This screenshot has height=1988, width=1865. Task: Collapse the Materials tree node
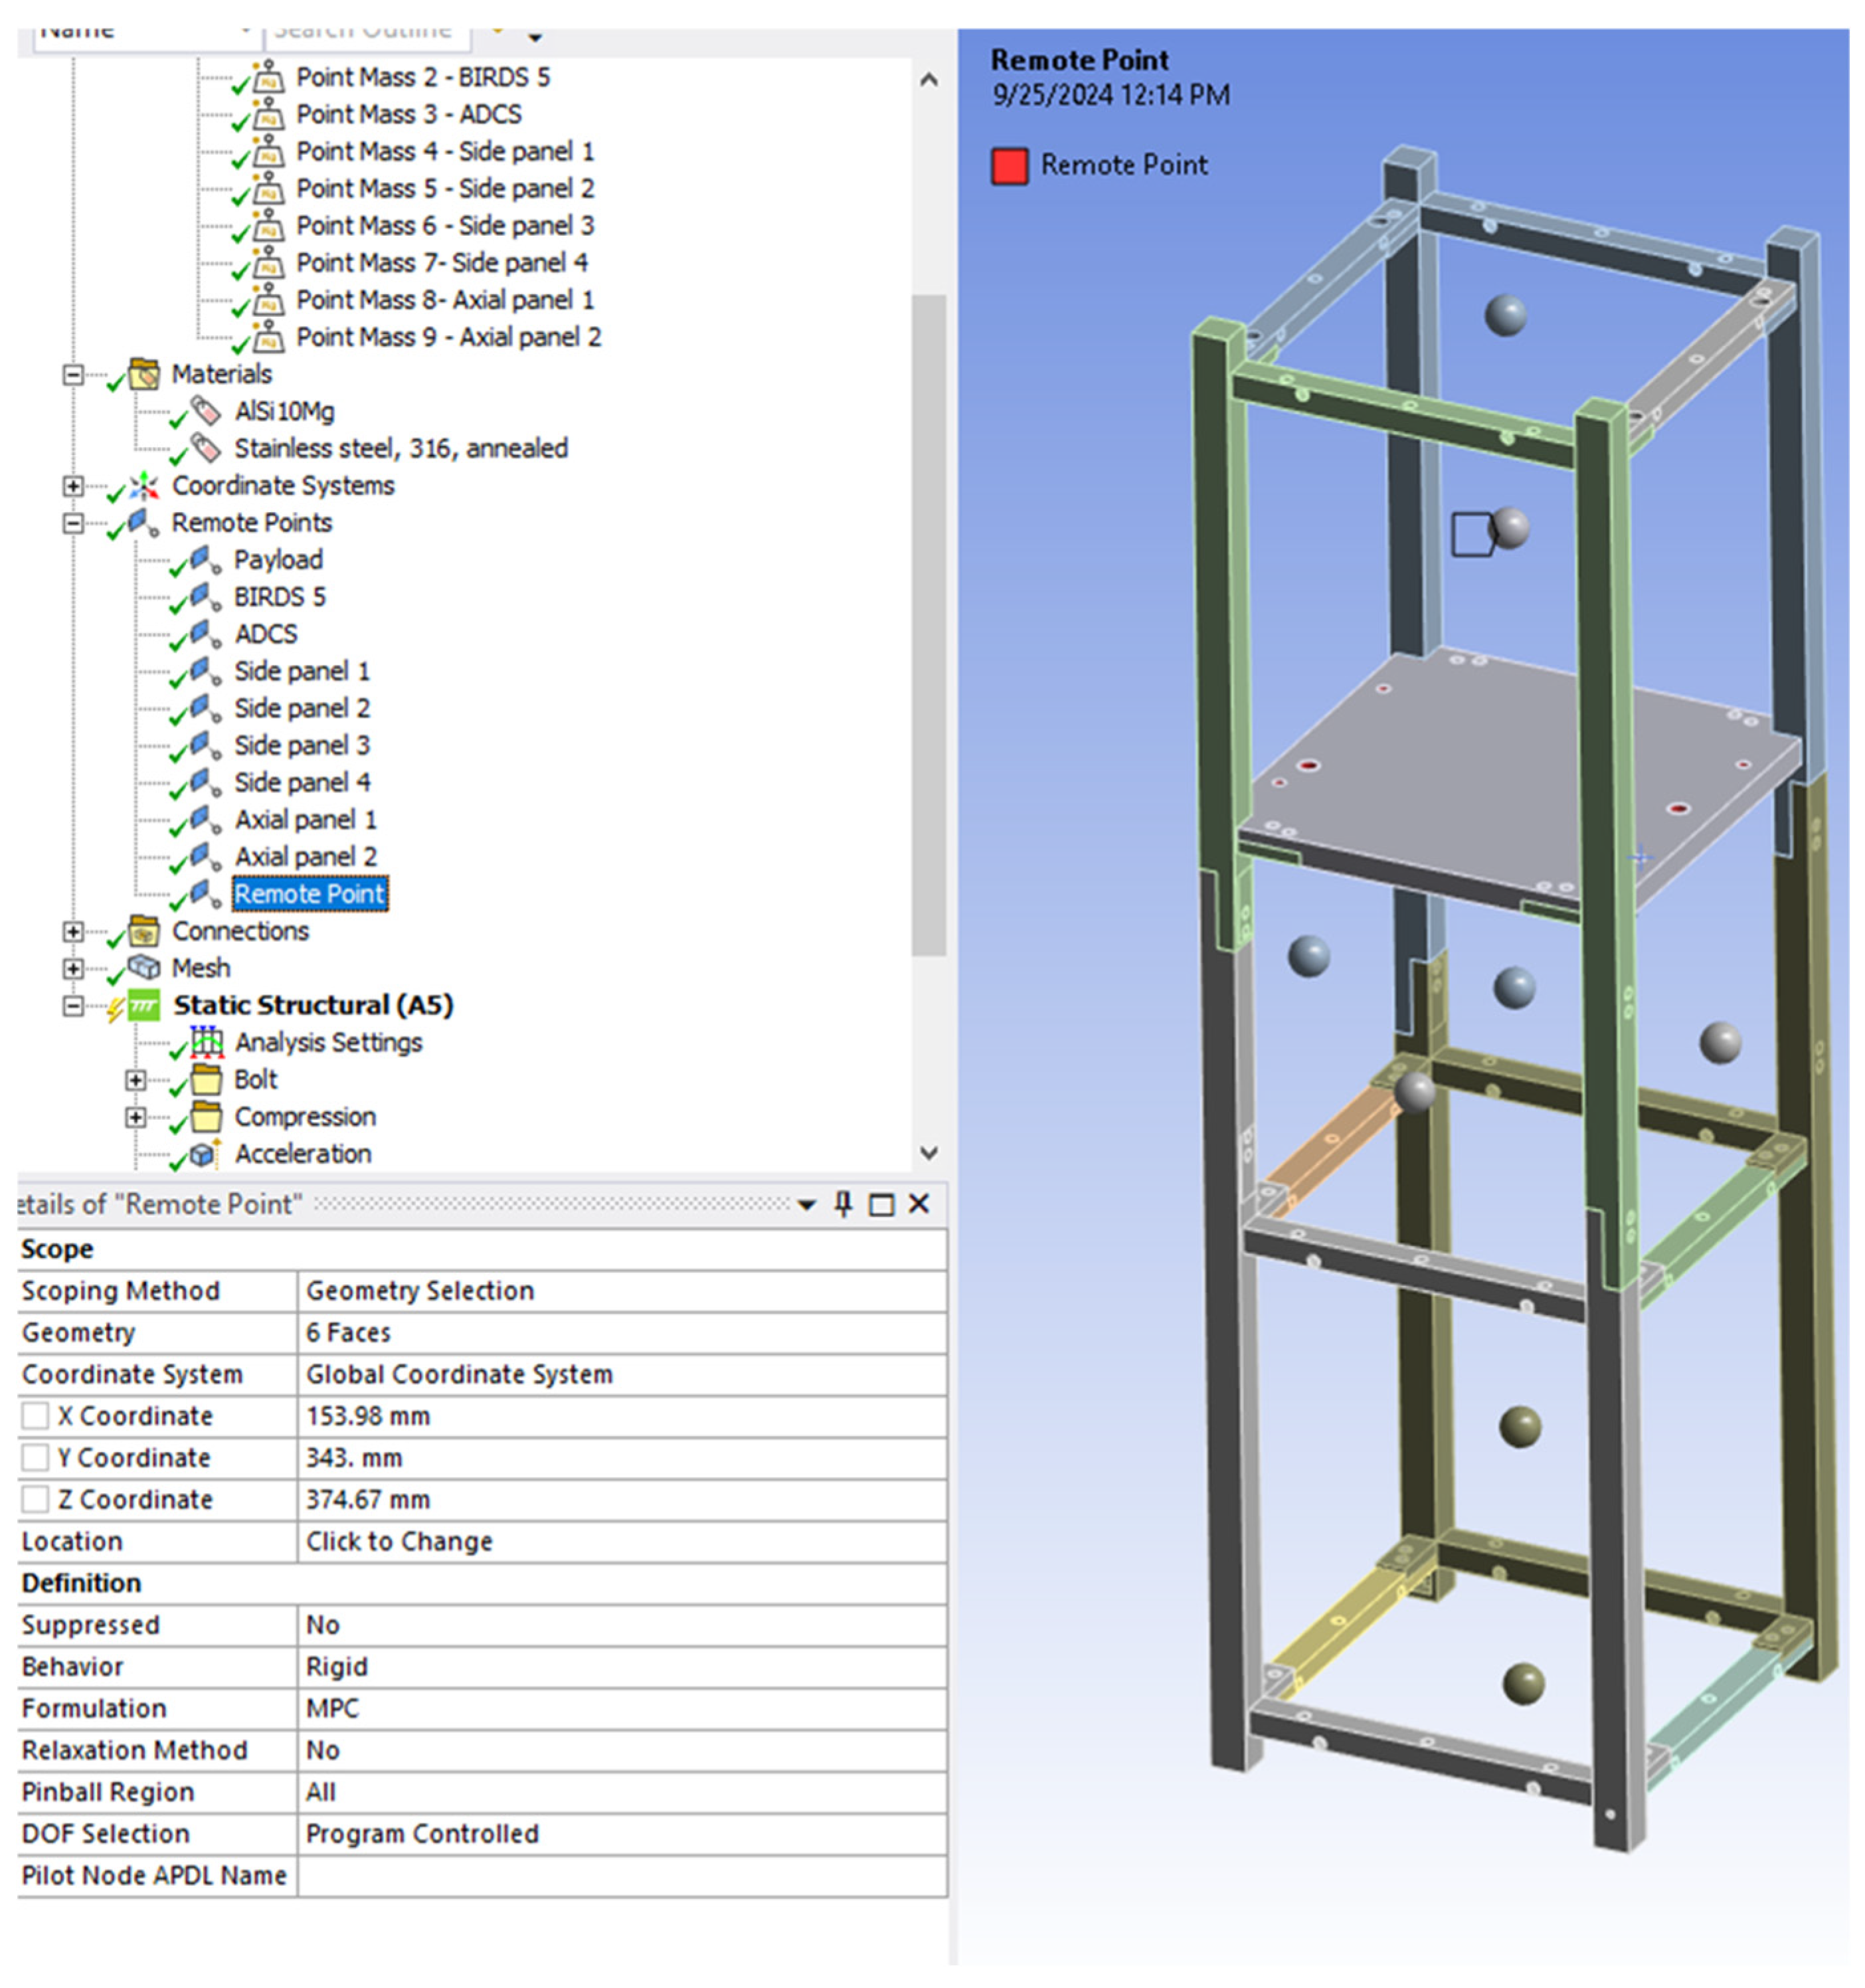coord(73,375)
